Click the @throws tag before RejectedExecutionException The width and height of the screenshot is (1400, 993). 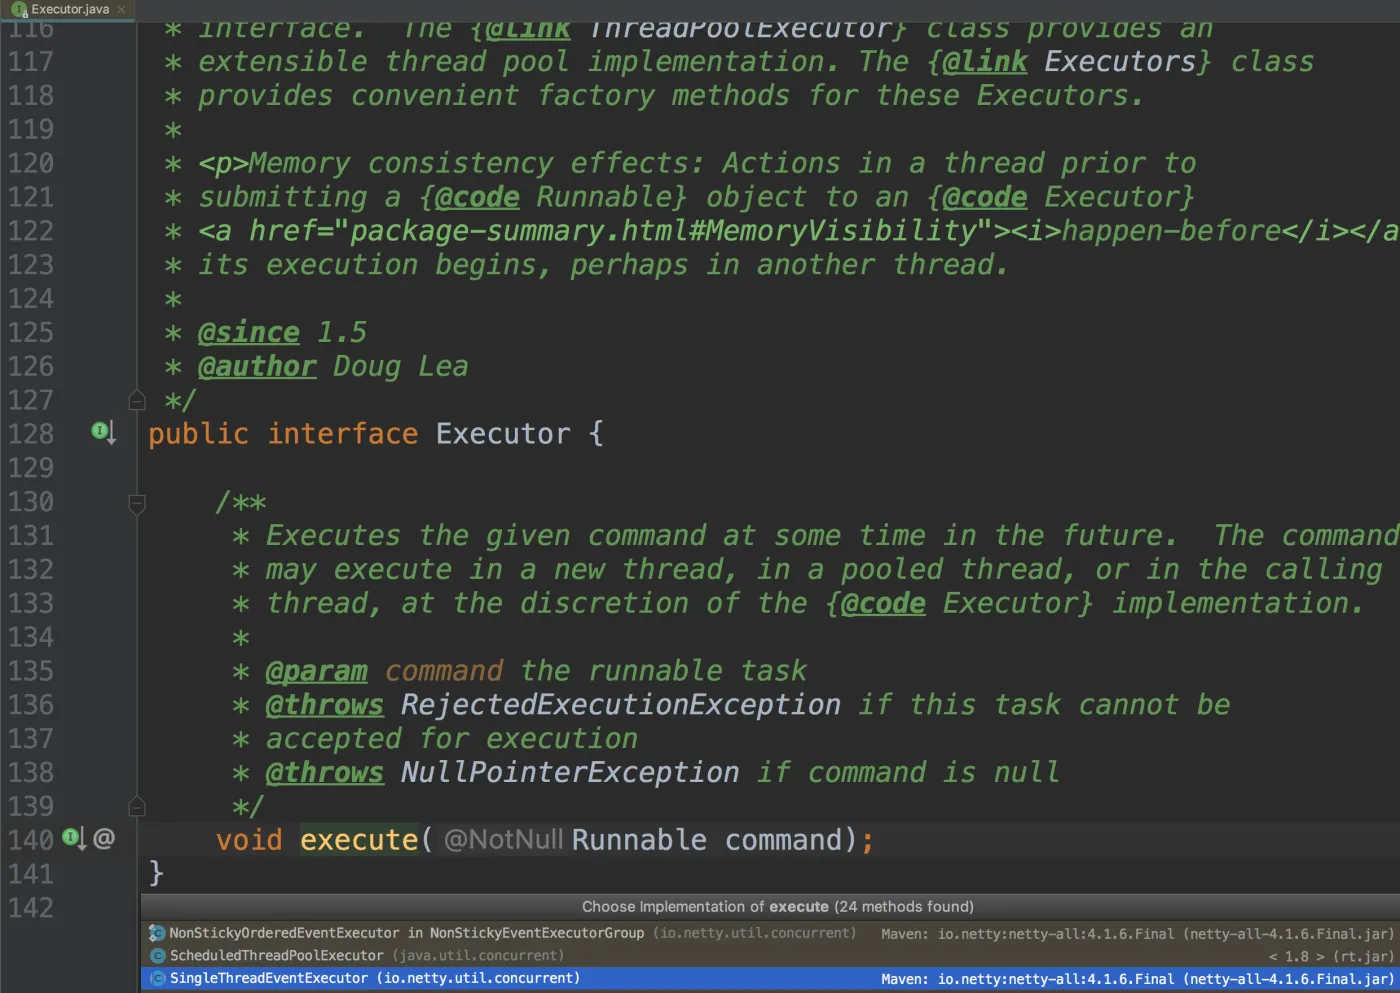[324, 705]
